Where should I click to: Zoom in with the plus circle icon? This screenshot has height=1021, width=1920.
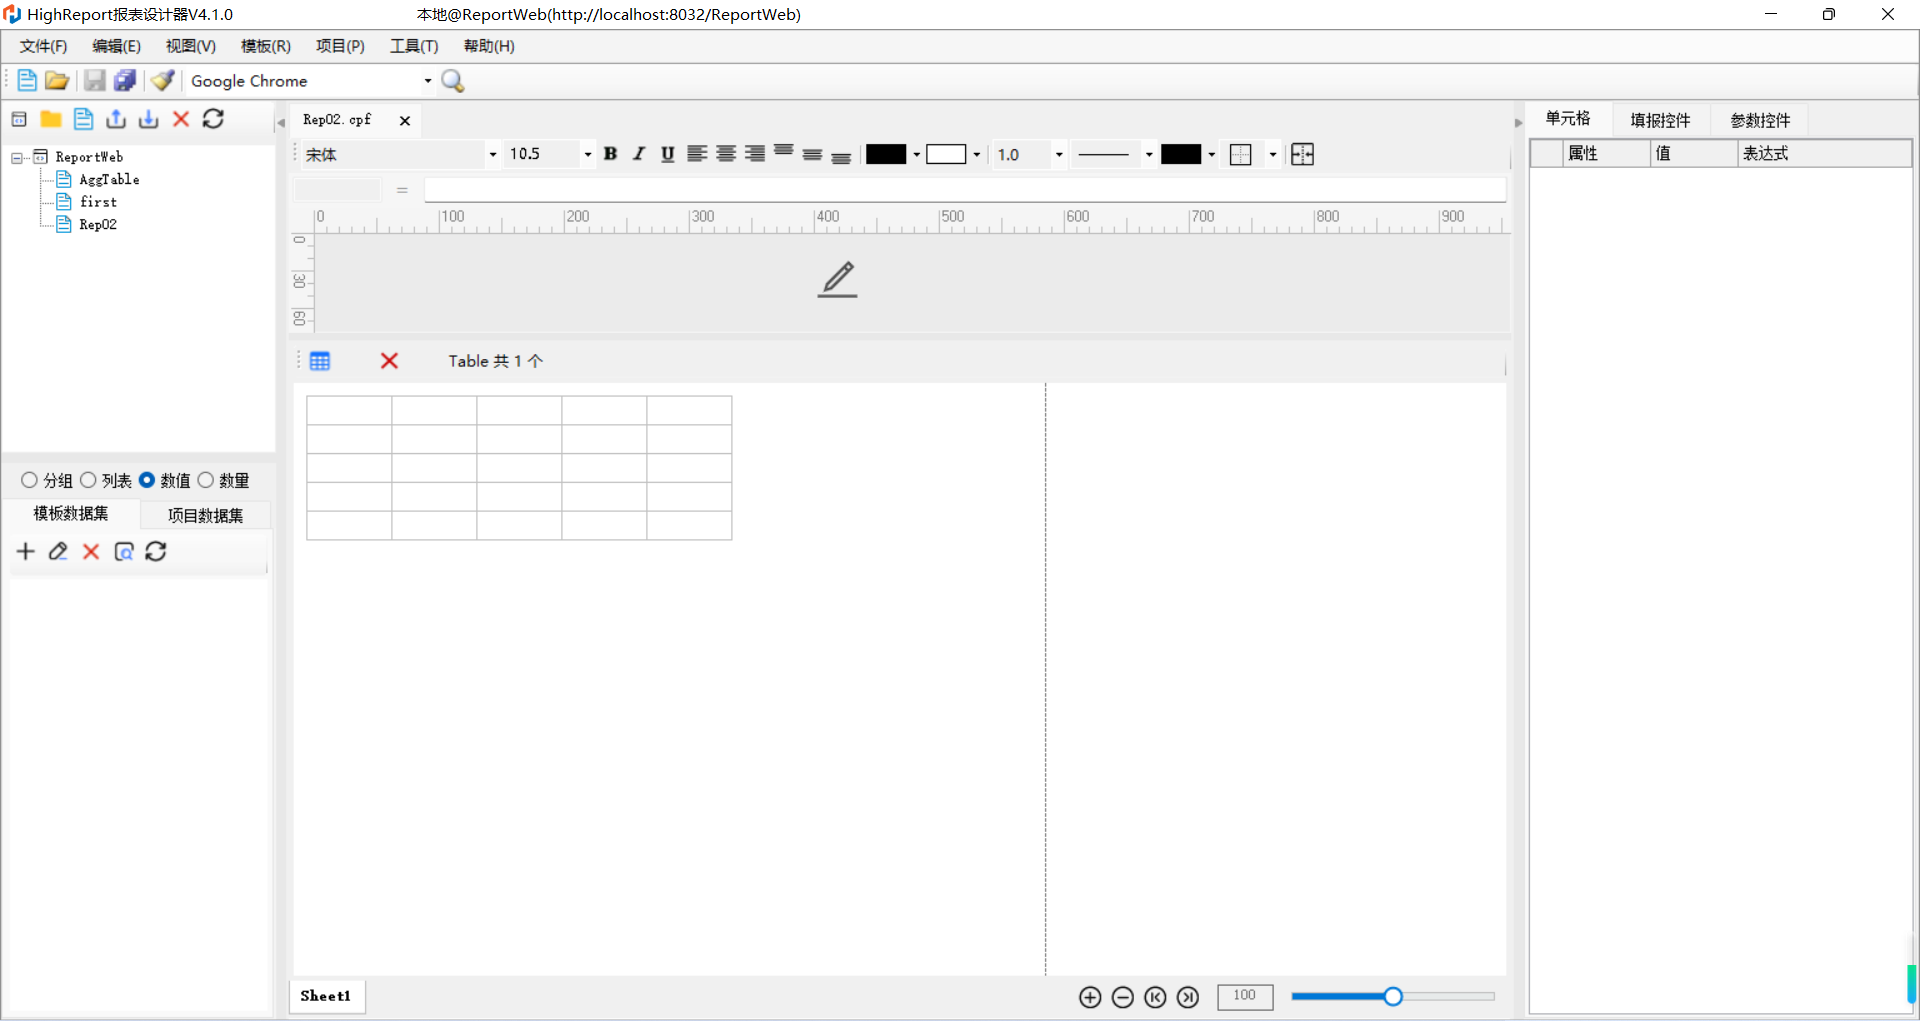click(x=1090, y=997)
